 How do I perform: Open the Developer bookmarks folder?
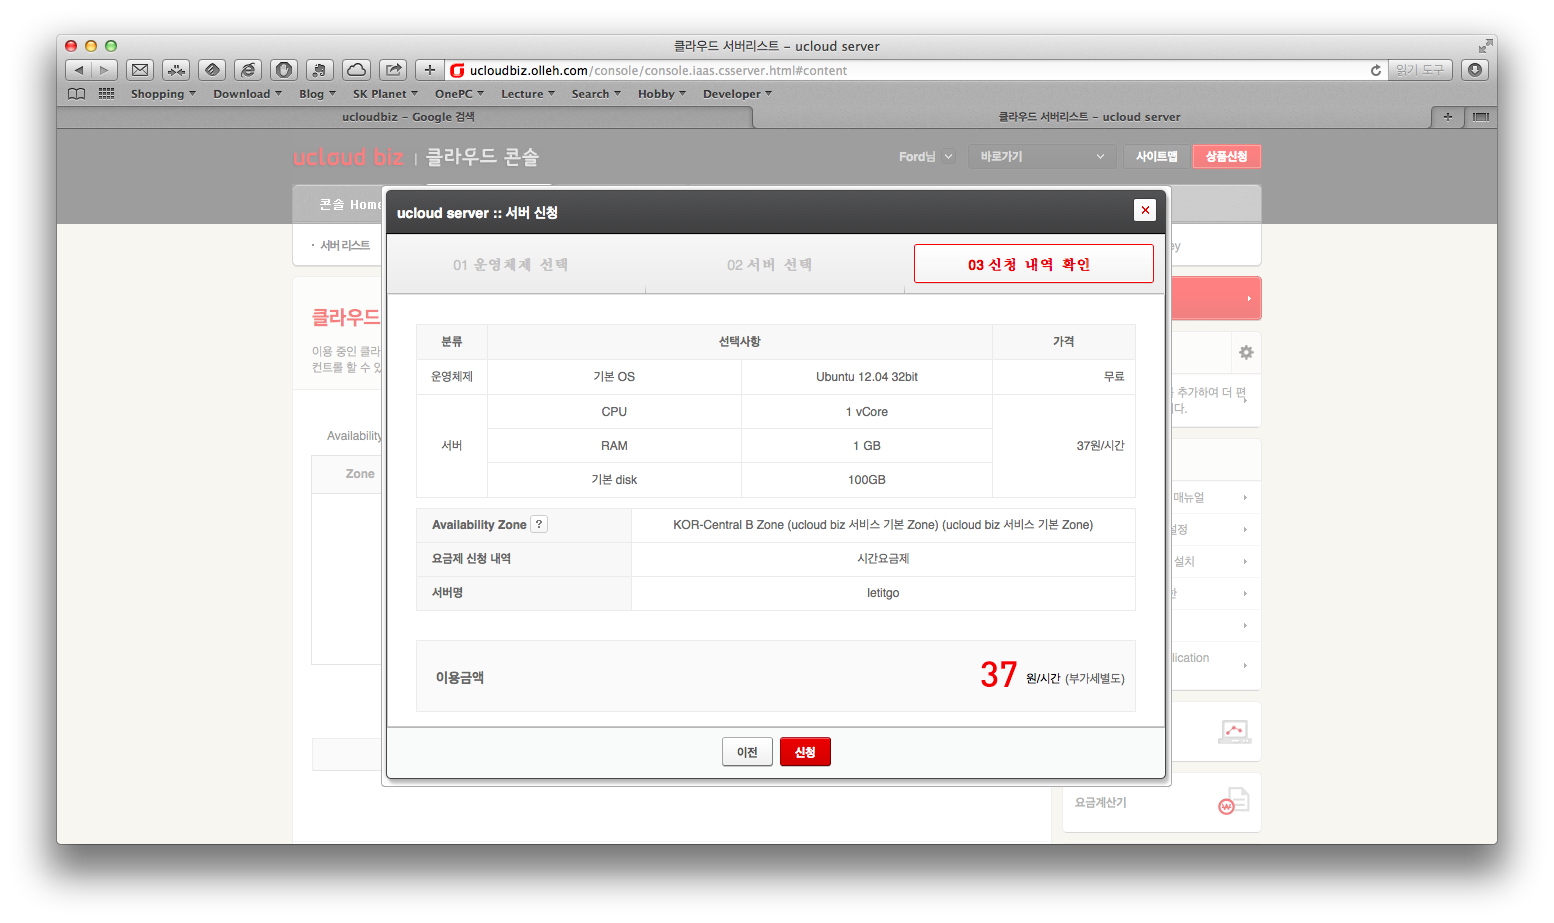point(737,94)
